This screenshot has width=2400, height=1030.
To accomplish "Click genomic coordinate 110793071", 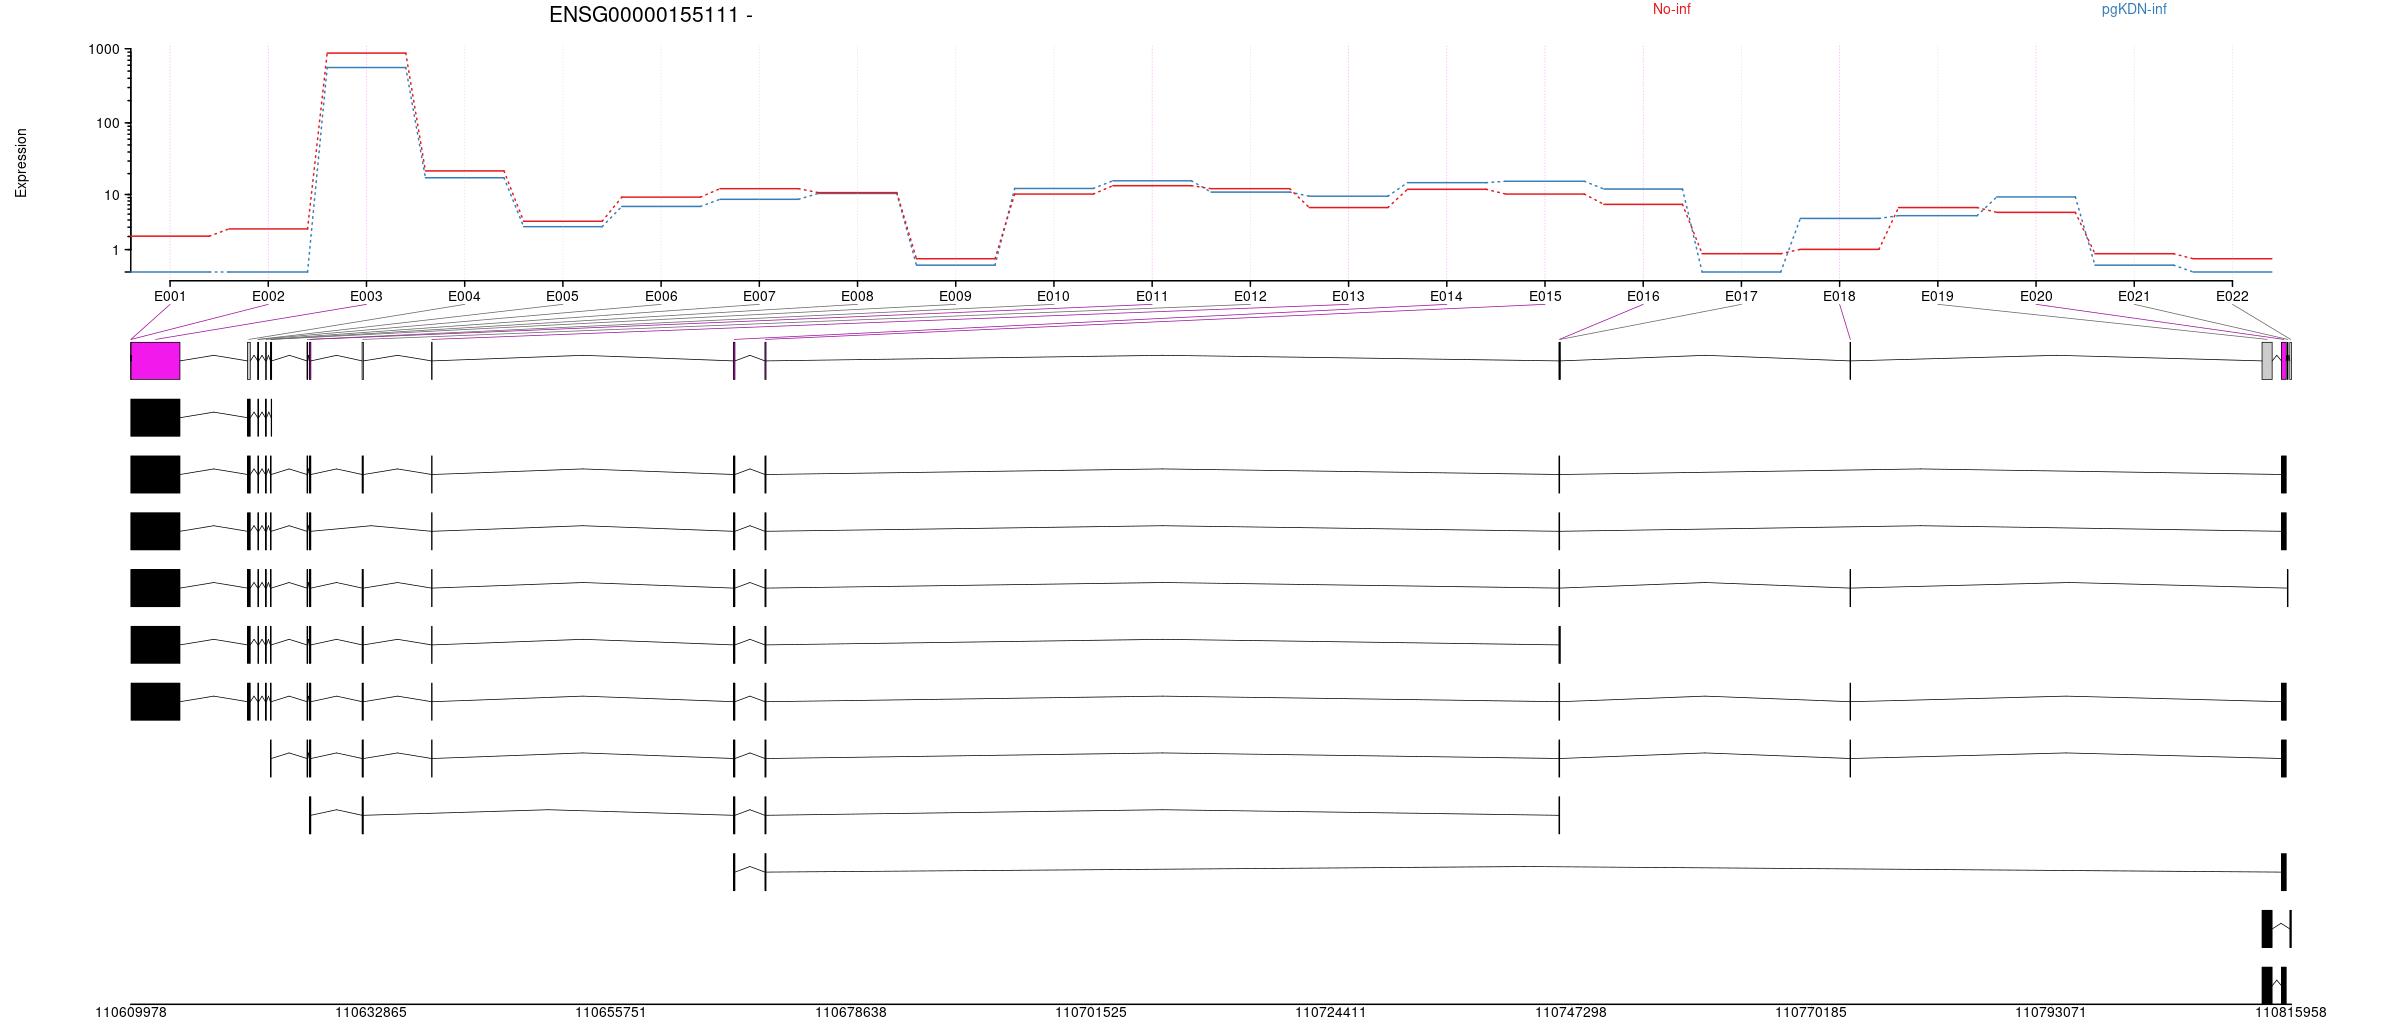I will click(2051, 1012).
